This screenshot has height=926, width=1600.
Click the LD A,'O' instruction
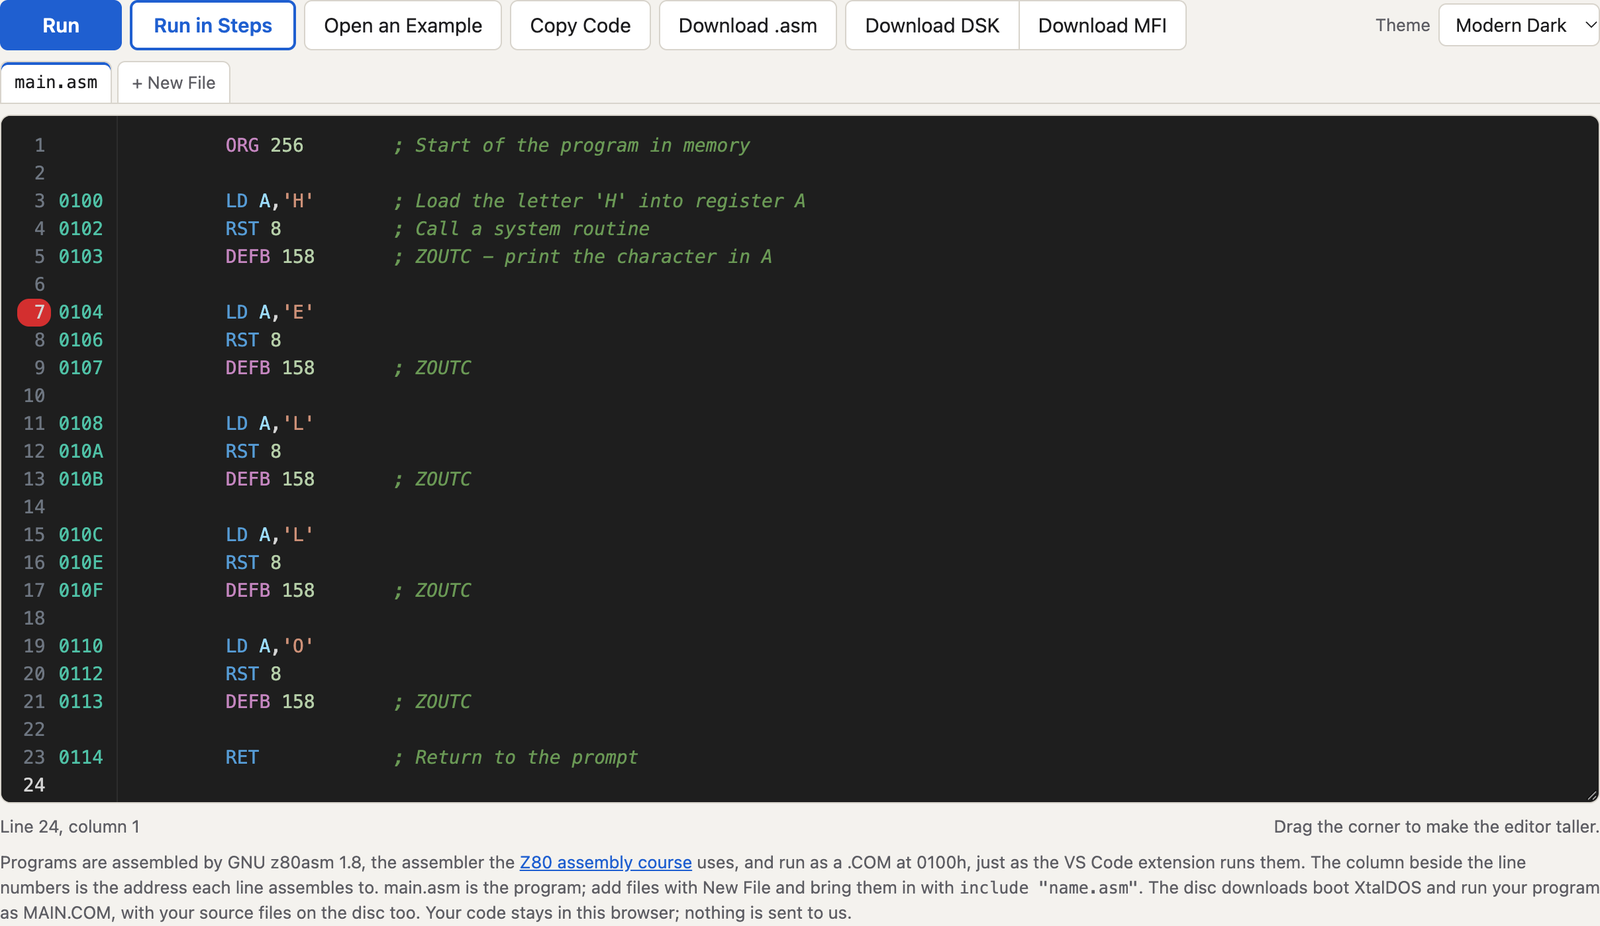click(270, 646)
